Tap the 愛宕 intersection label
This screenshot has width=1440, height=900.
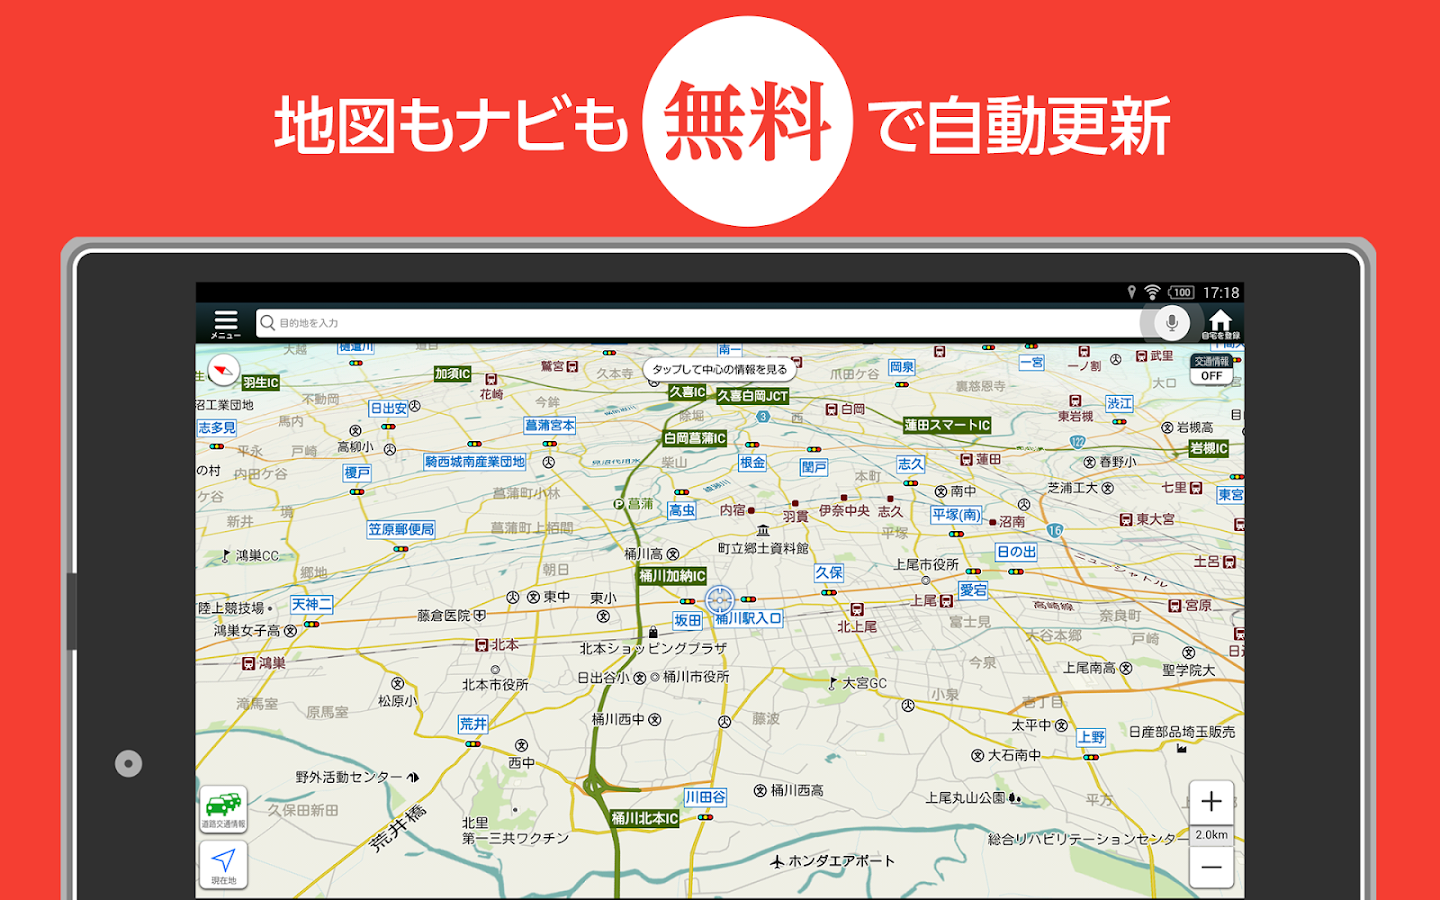coord(973,590)
